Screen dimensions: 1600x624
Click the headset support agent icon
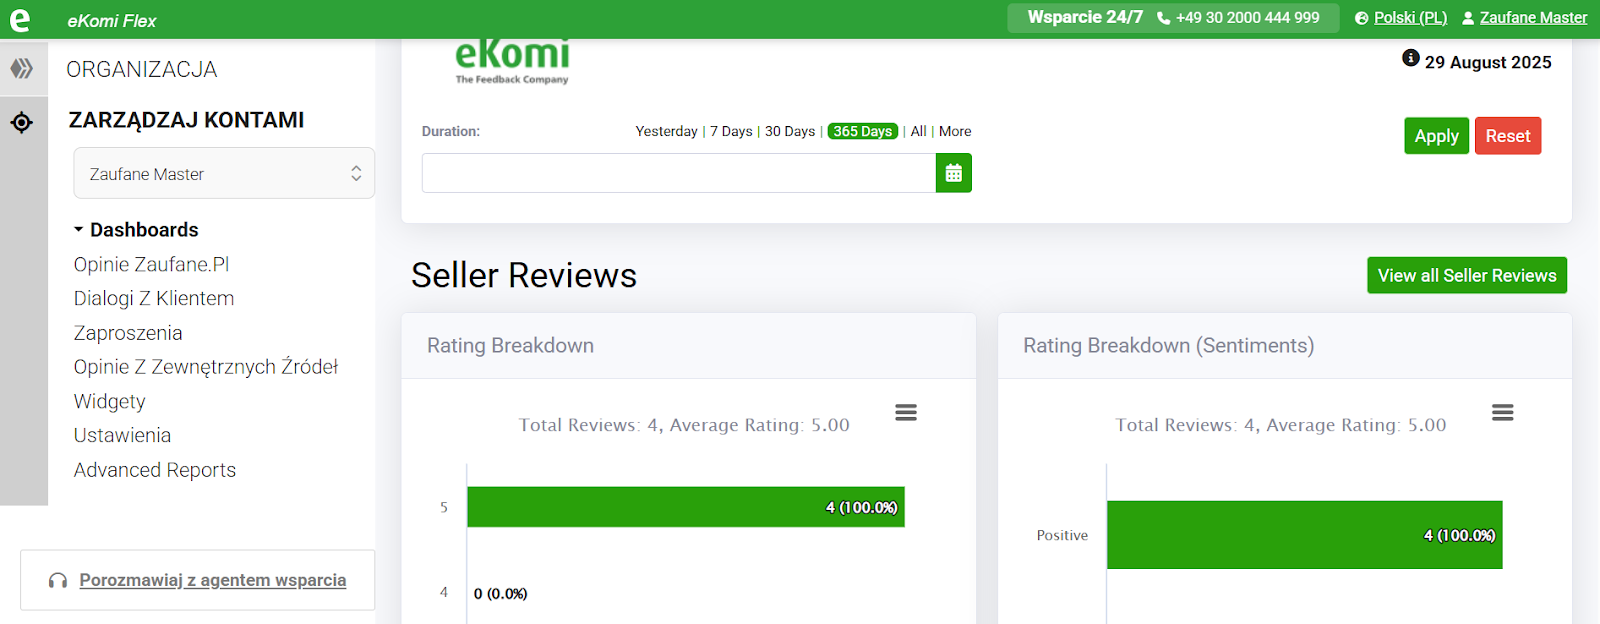pyautogui.click(x=58, y=581)
